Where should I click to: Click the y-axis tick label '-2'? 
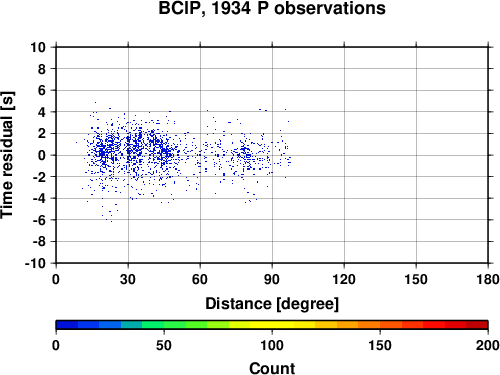tap(39, 177)
